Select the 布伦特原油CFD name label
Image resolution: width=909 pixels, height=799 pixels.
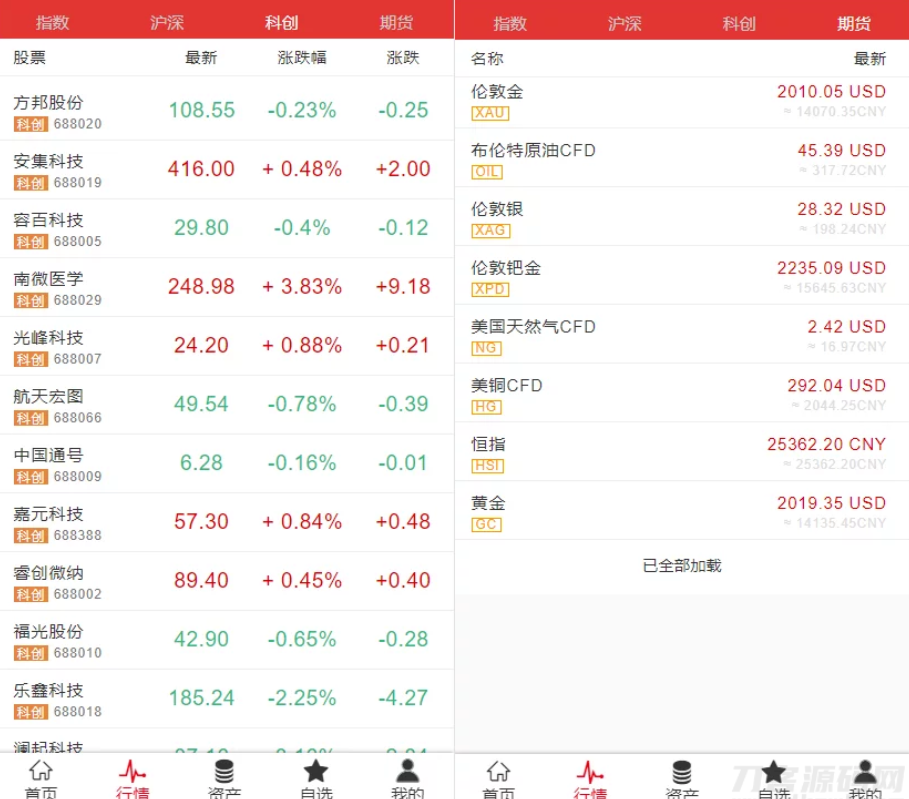[533, 151]
